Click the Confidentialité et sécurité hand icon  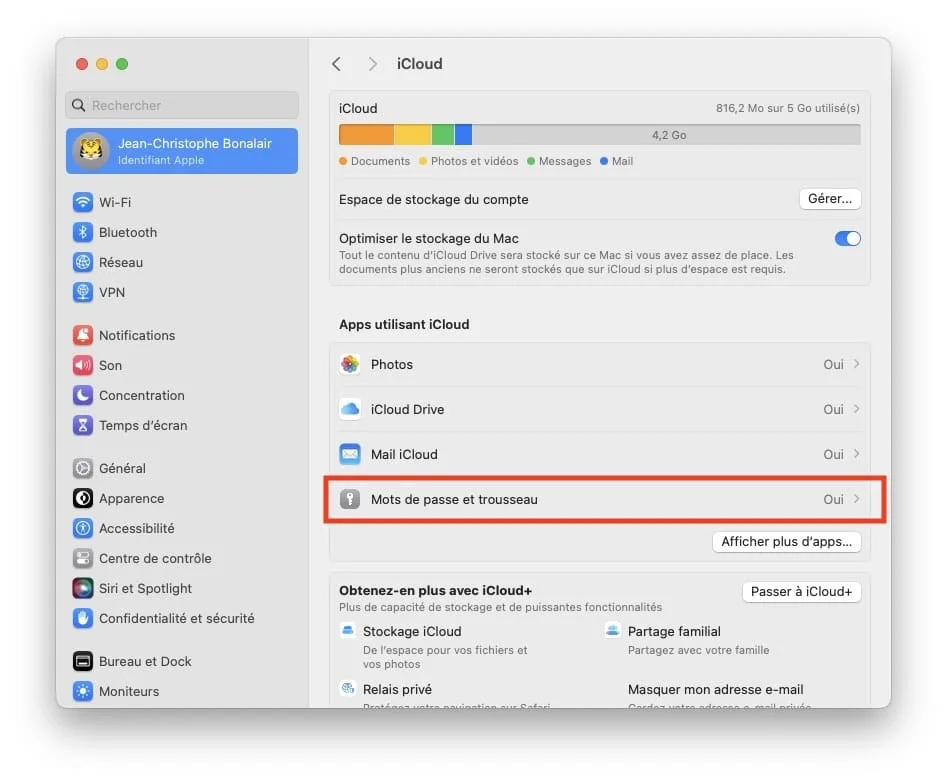[83, 618]
